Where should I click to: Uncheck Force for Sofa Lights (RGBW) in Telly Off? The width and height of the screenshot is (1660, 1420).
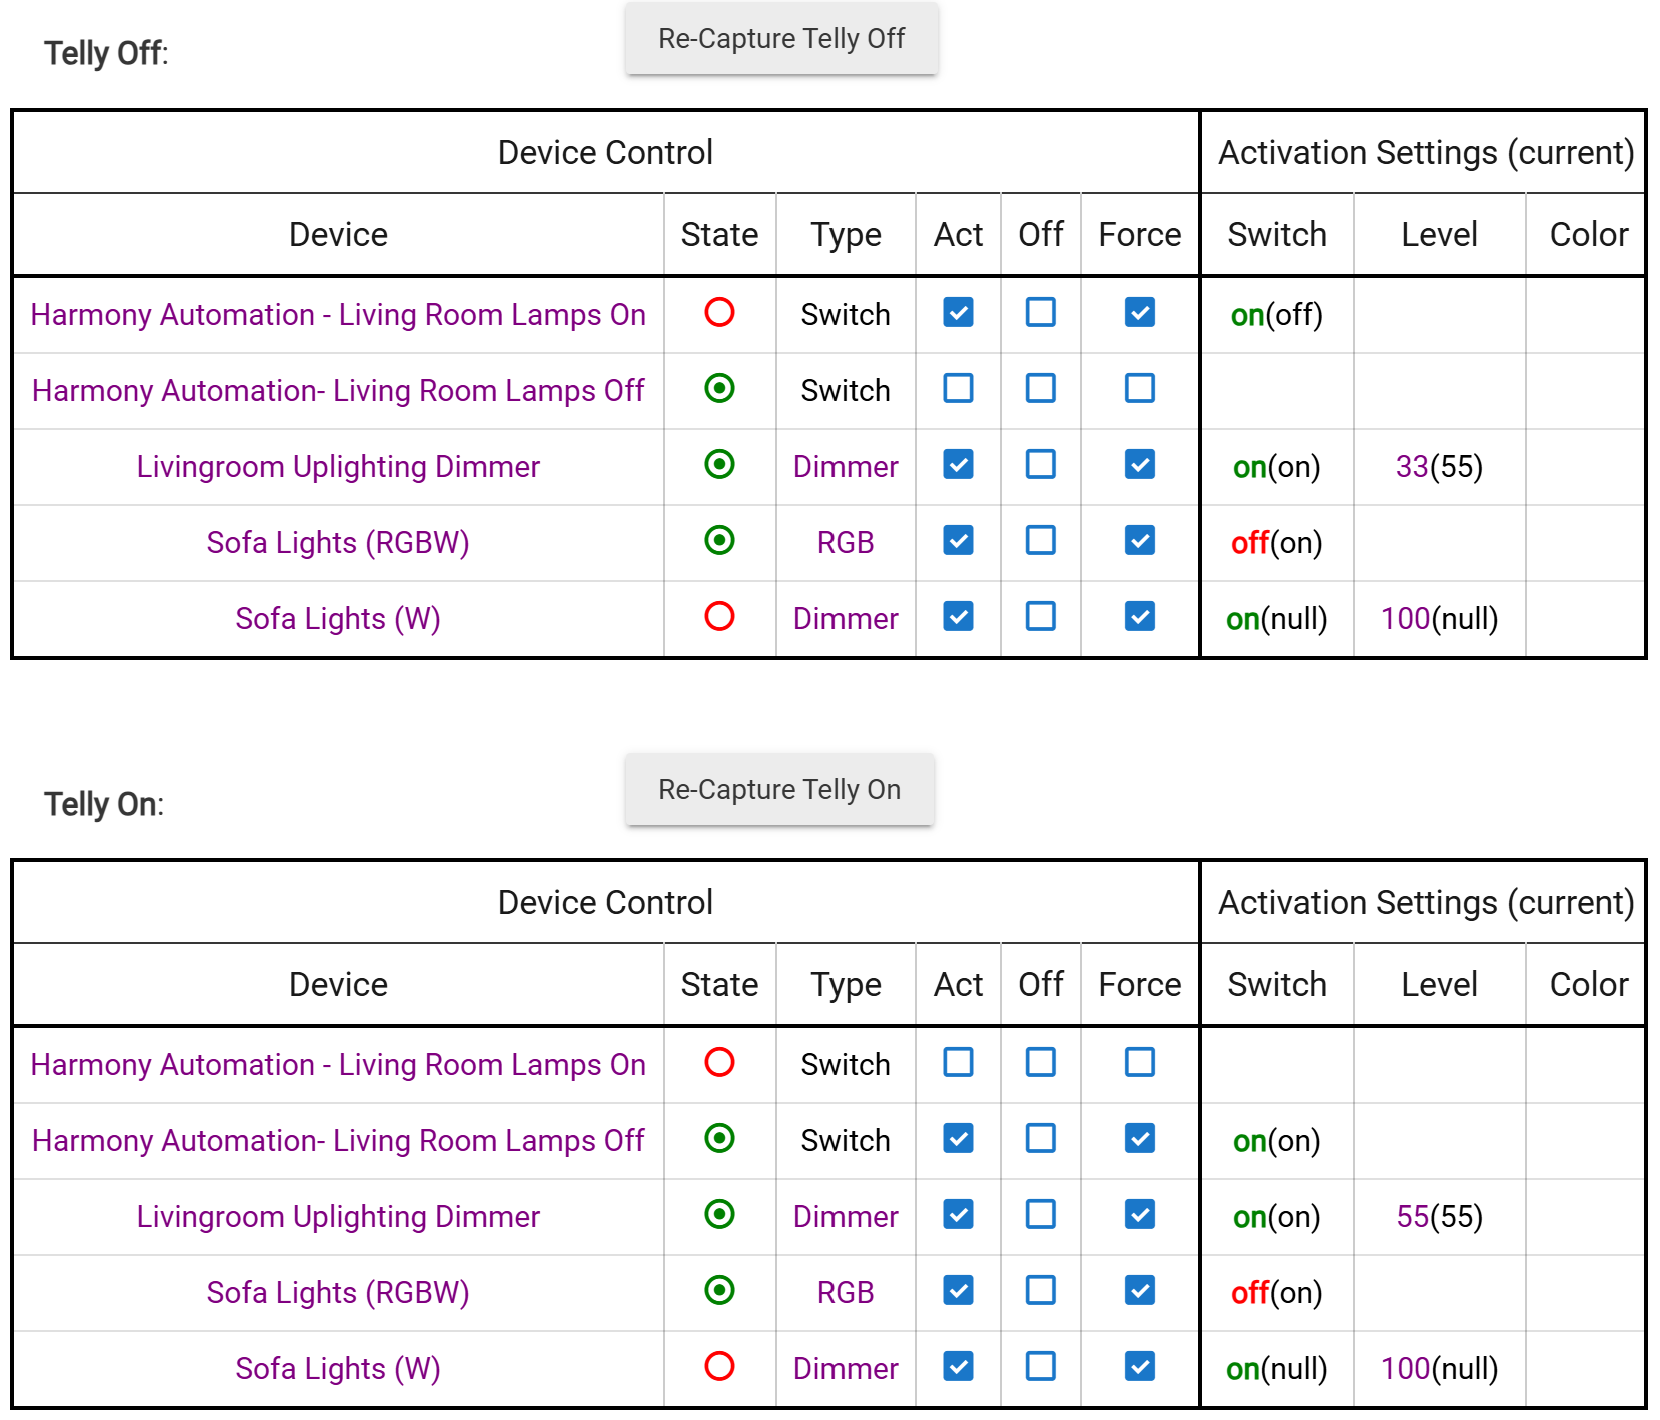(1139, 541)
